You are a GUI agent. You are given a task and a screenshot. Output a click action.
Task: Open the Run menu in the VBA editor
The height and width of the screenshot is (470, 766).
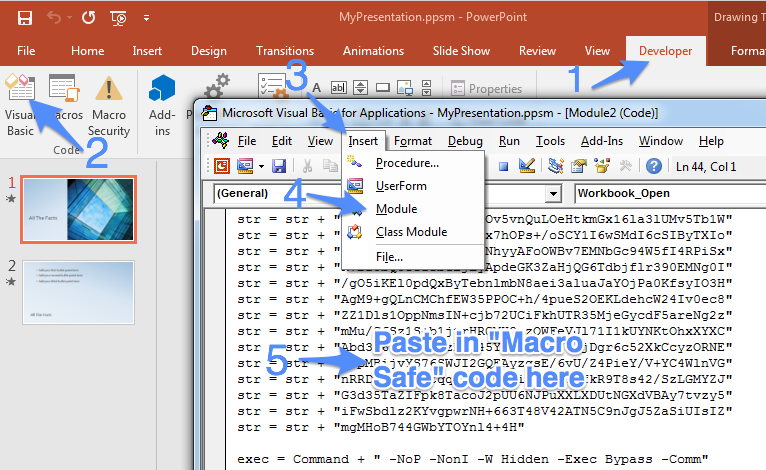(x=509, y=141)
